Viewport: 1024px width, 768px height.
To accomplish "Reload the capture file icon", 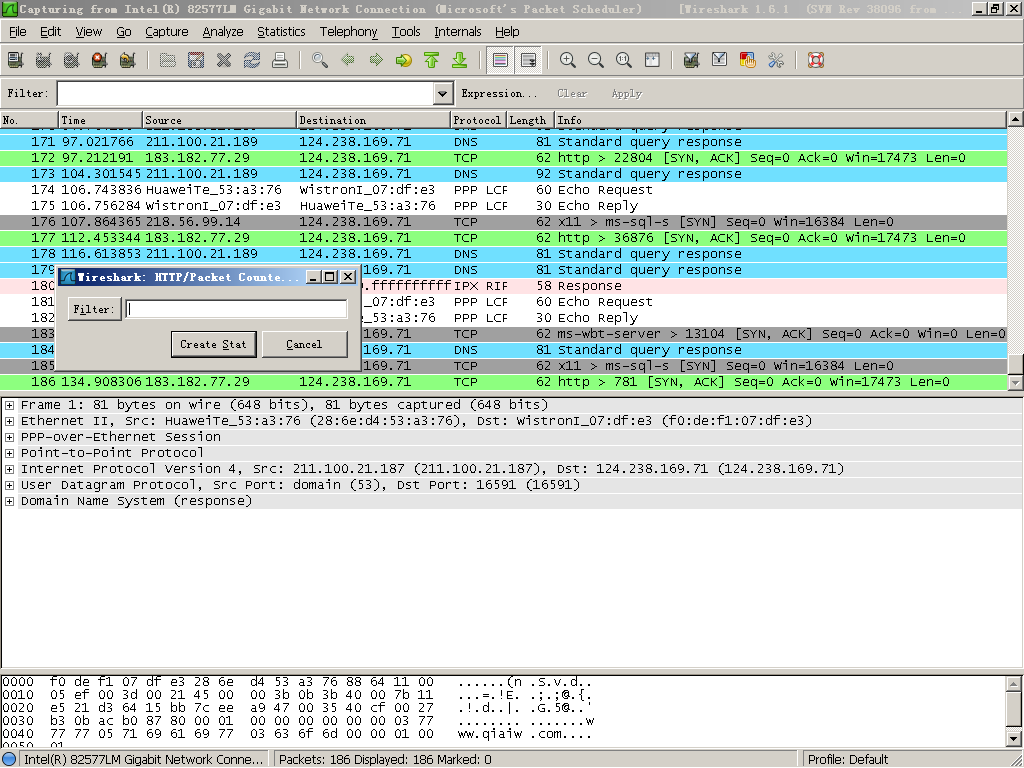I will tap(252, 60).
